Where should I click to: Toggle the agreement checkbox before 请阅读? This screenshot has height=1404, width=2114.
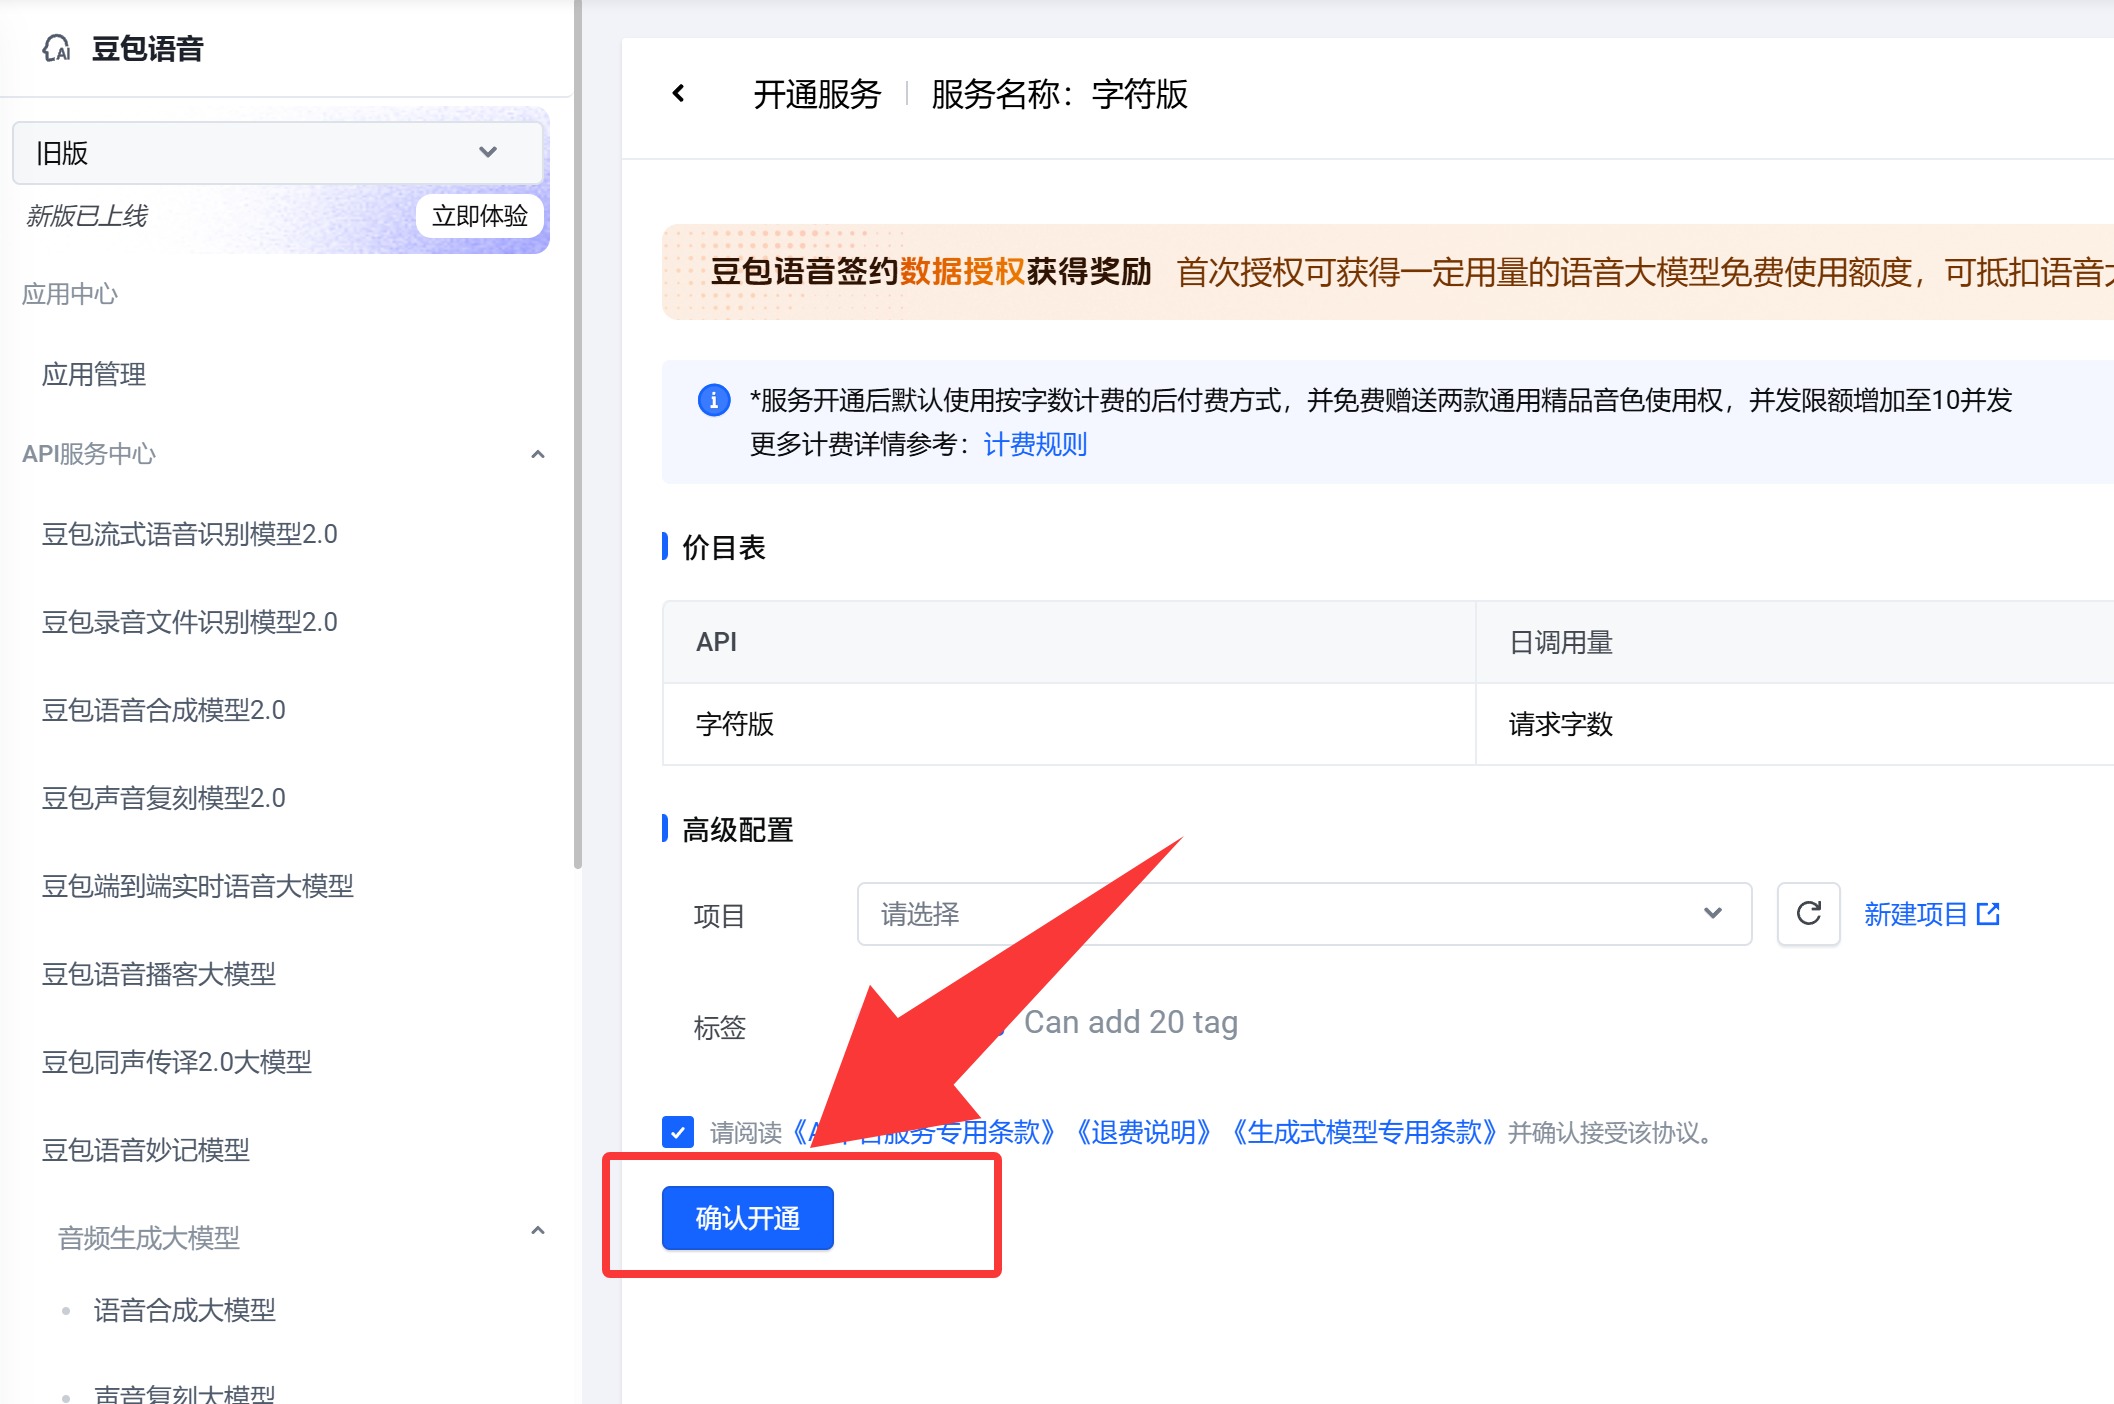678,1132
